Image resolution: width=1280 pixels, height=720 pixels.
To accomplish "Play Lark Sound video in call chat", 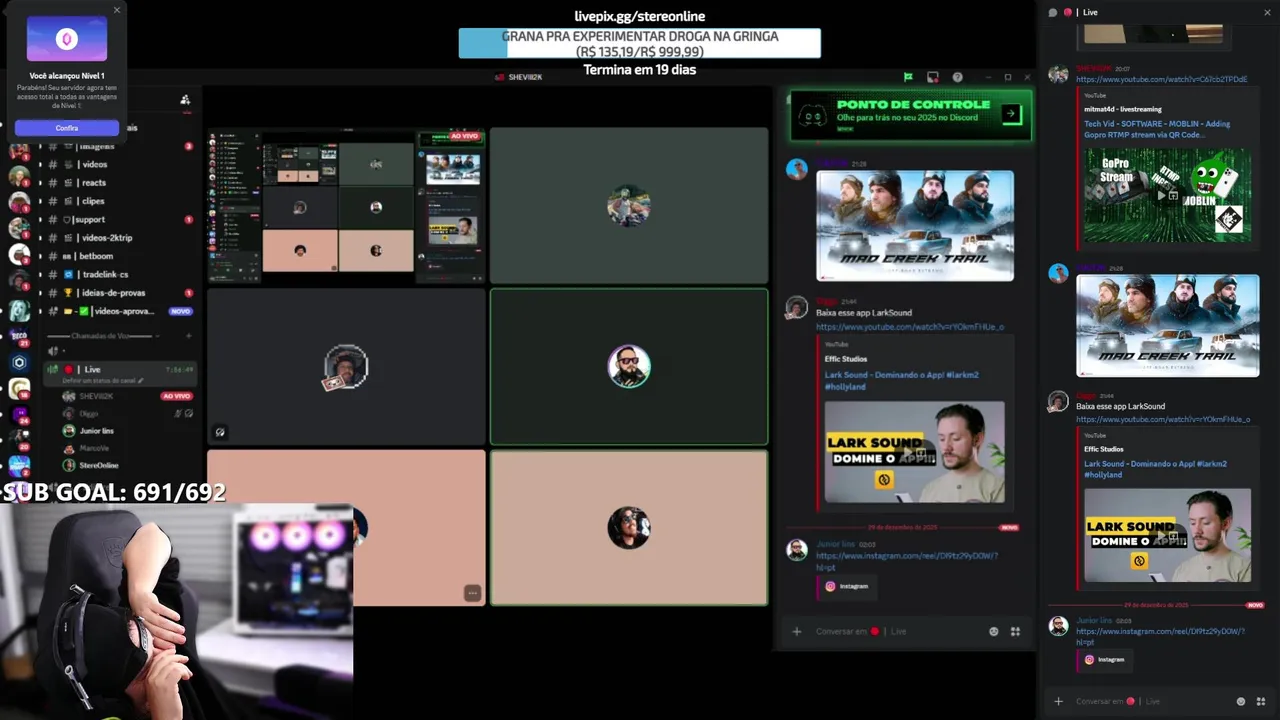I will pos(914,451).
